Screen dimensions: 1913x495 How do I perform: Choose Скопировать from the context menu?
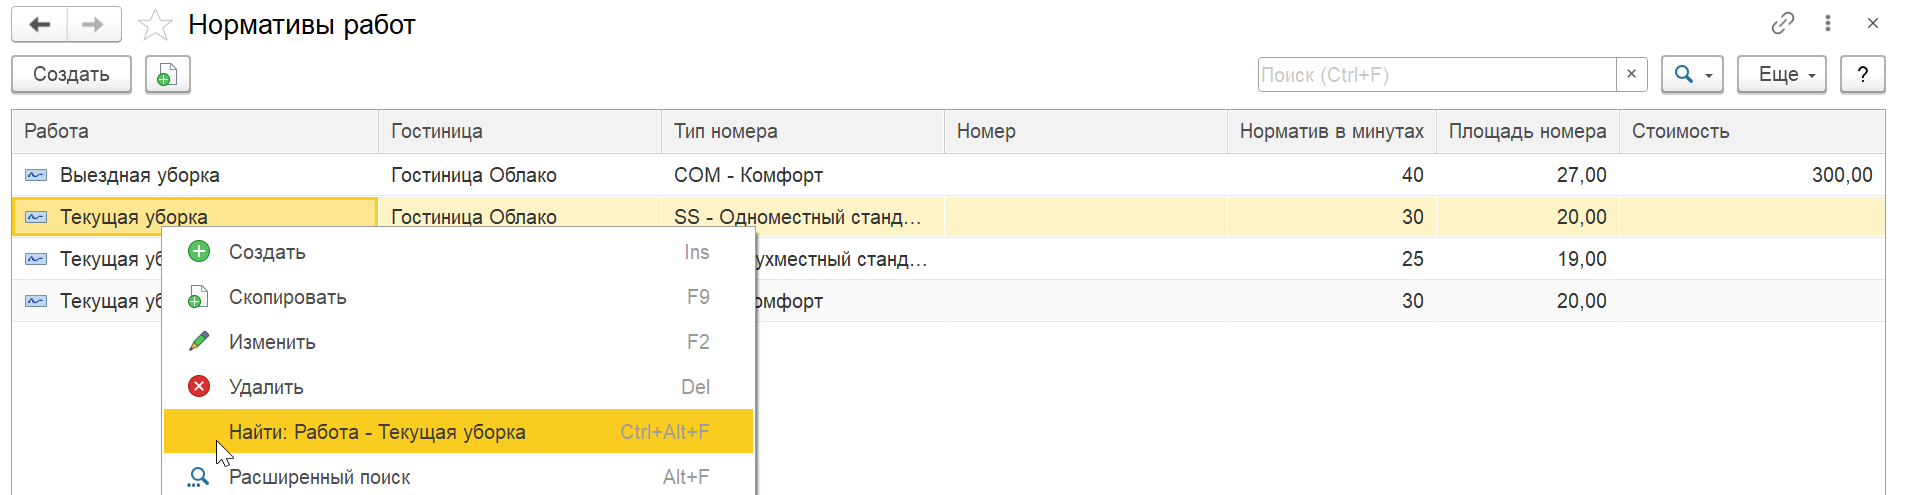coord(287,297)
